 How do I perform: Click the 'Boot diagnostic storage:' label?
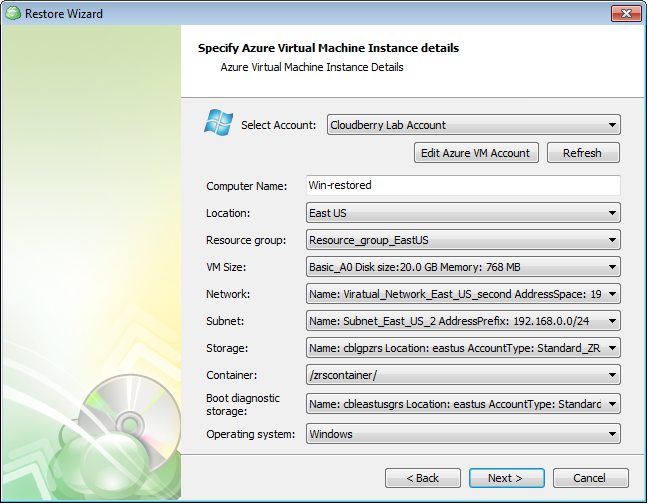pos(243,404)
